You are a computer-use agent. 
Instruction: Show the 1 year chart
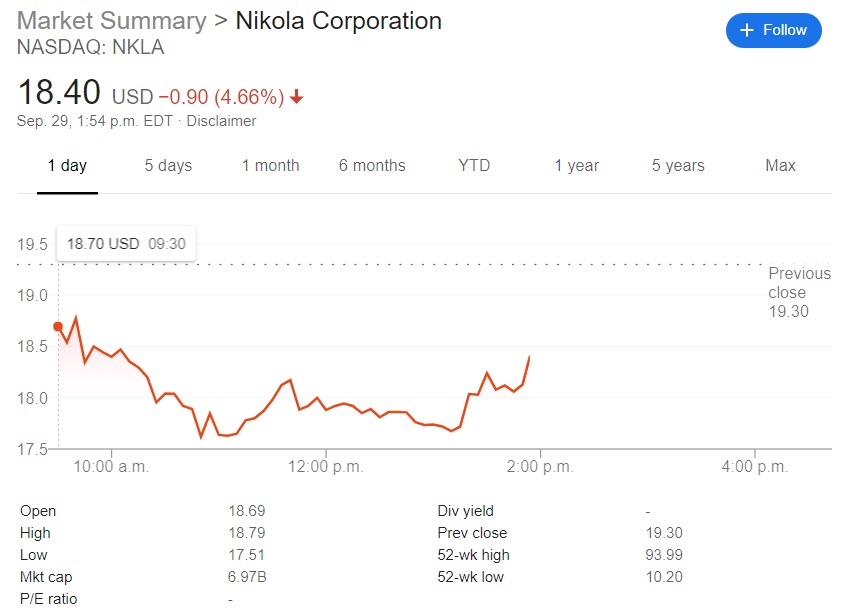577,166
